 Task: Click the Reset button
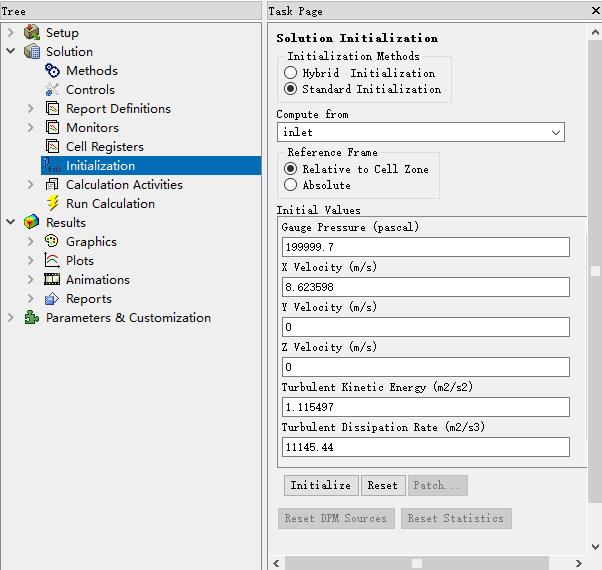click(383, 485)
